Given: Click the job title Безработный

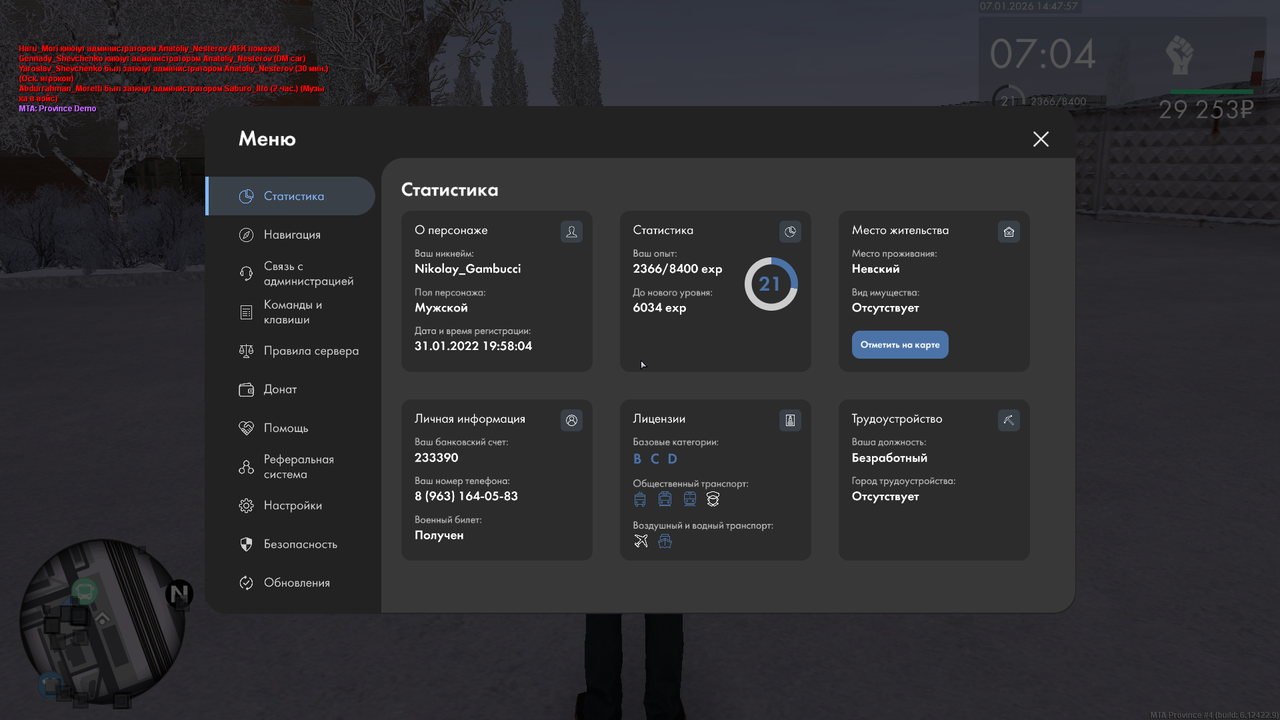Looking at the screenshot, I should tap(890, 458).
